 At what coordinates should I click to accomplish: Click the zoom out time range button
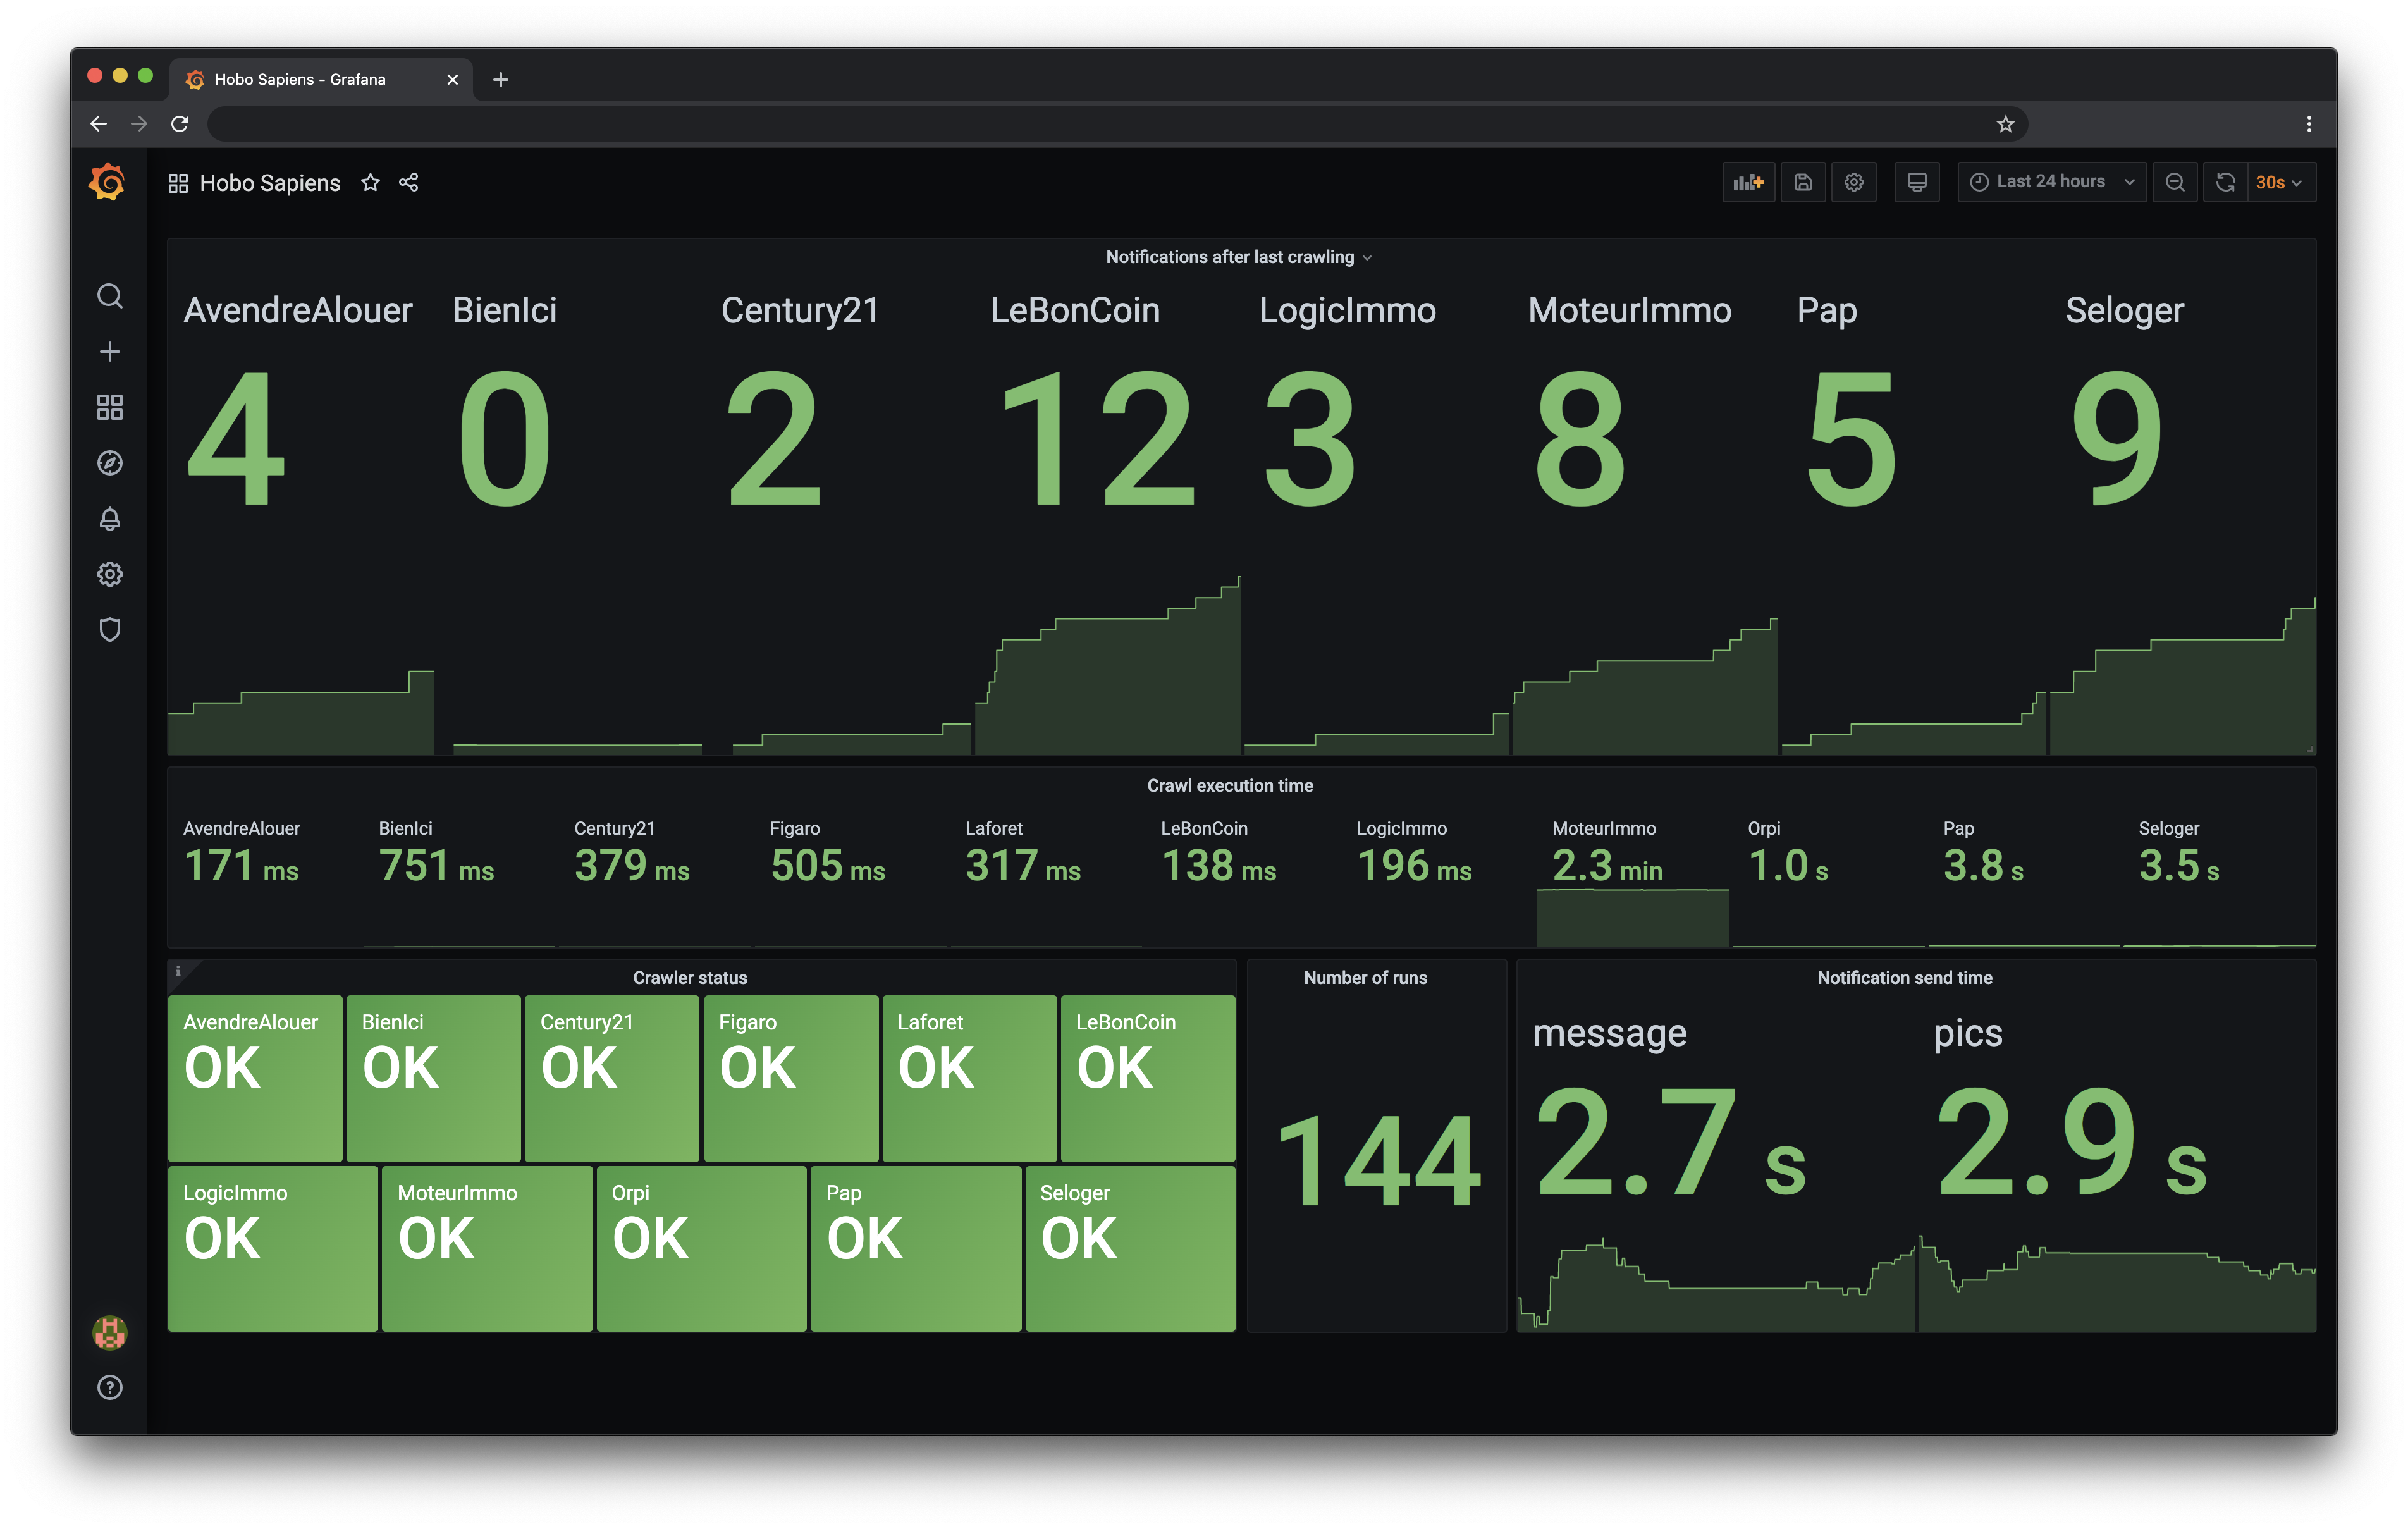pos(2175,182)
